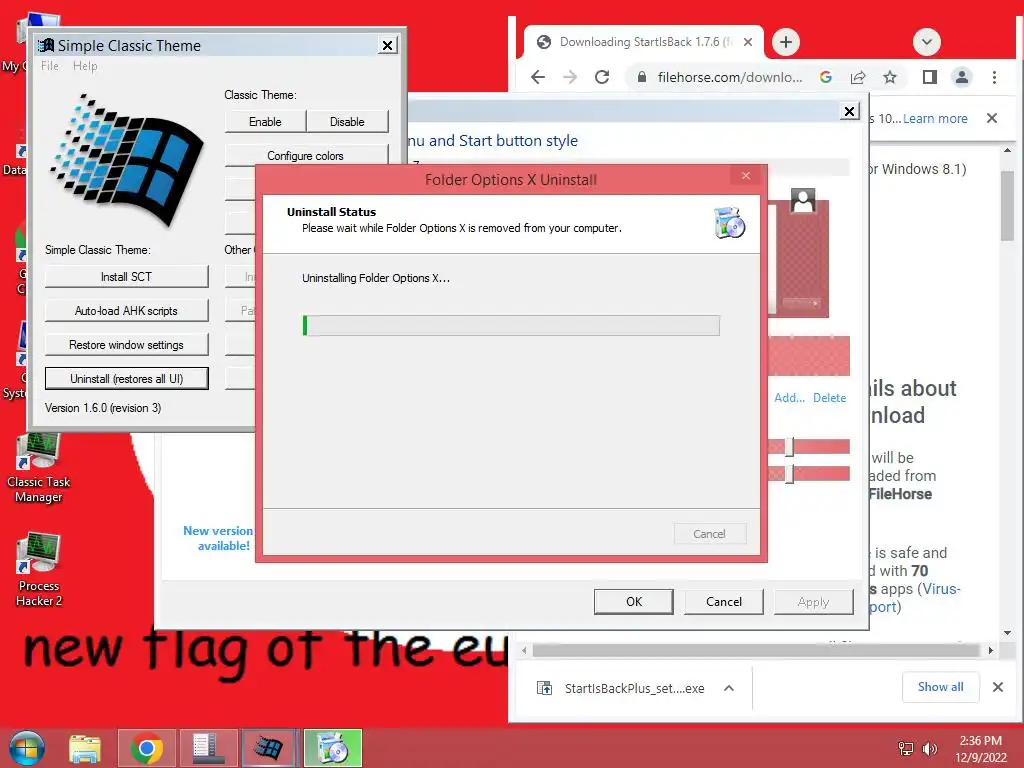This screenshot has width=1024, height=768.
Task: Adjust the lower slider in settings dialog
Action: 790,473
